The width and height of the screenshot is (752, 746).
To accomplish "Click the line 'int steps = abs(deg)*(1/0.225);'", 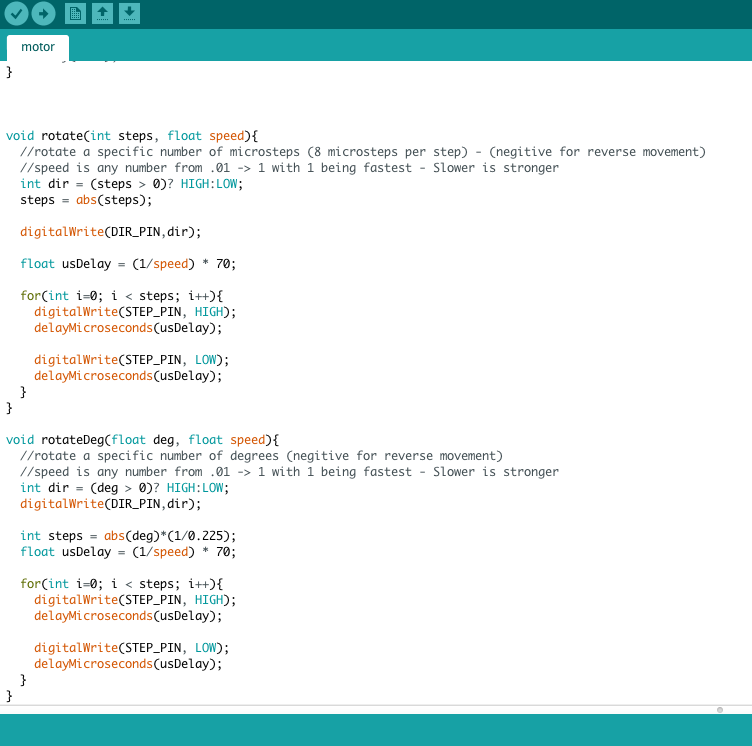I will coord(128,536).
